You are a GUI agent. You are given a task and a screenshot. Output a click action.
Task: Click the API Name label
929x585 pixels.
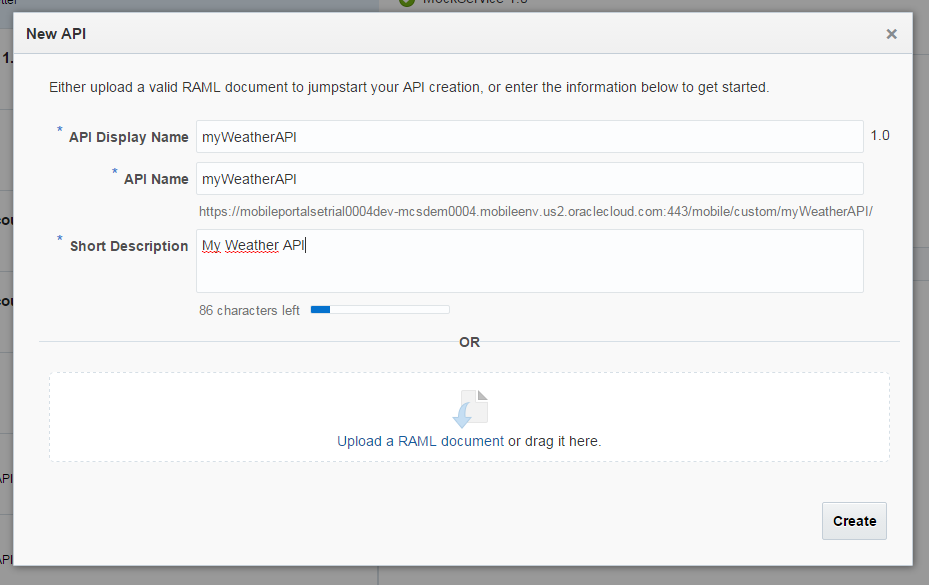click(x=156, y=179)
